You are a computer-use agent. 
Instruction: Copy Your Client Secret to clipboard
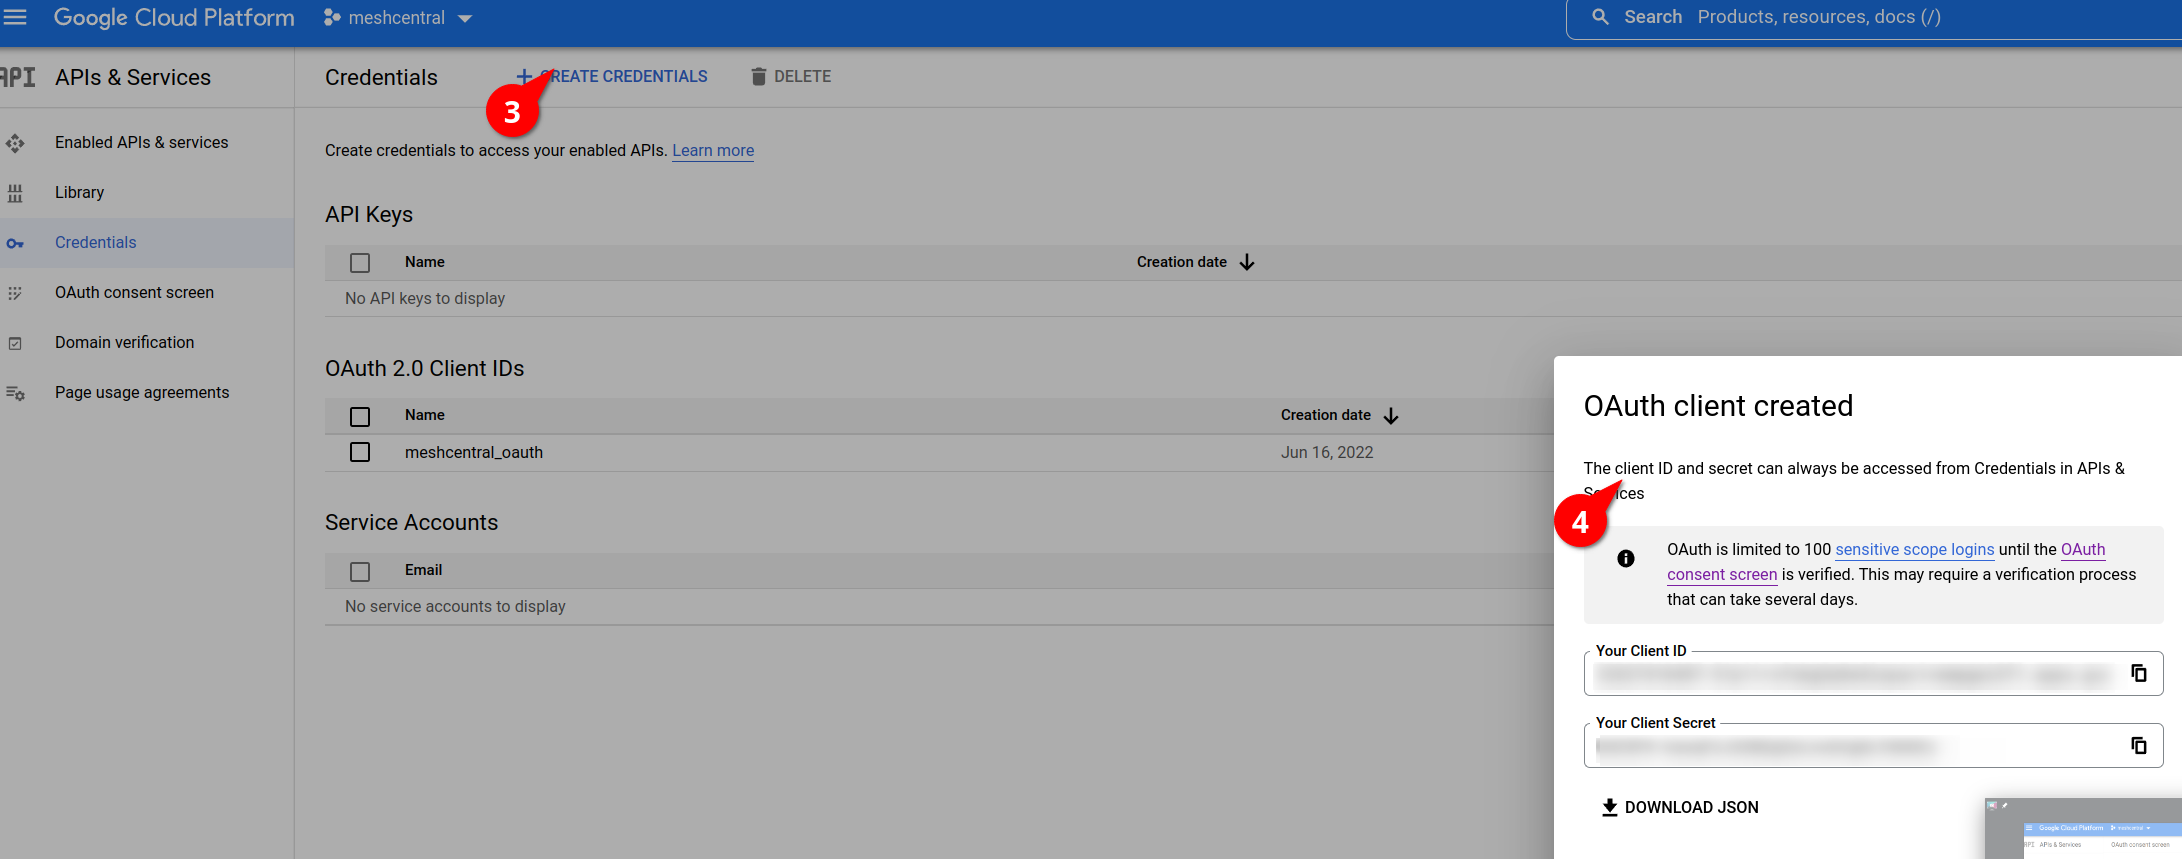(2139, 745)
